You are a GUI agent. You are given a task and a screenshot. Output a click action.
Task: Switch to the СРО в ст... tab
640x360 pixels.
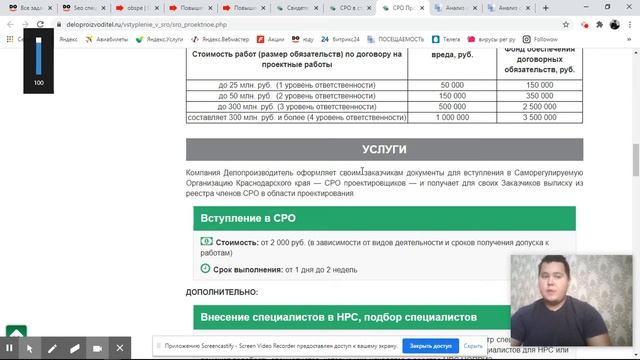point(350,8)
